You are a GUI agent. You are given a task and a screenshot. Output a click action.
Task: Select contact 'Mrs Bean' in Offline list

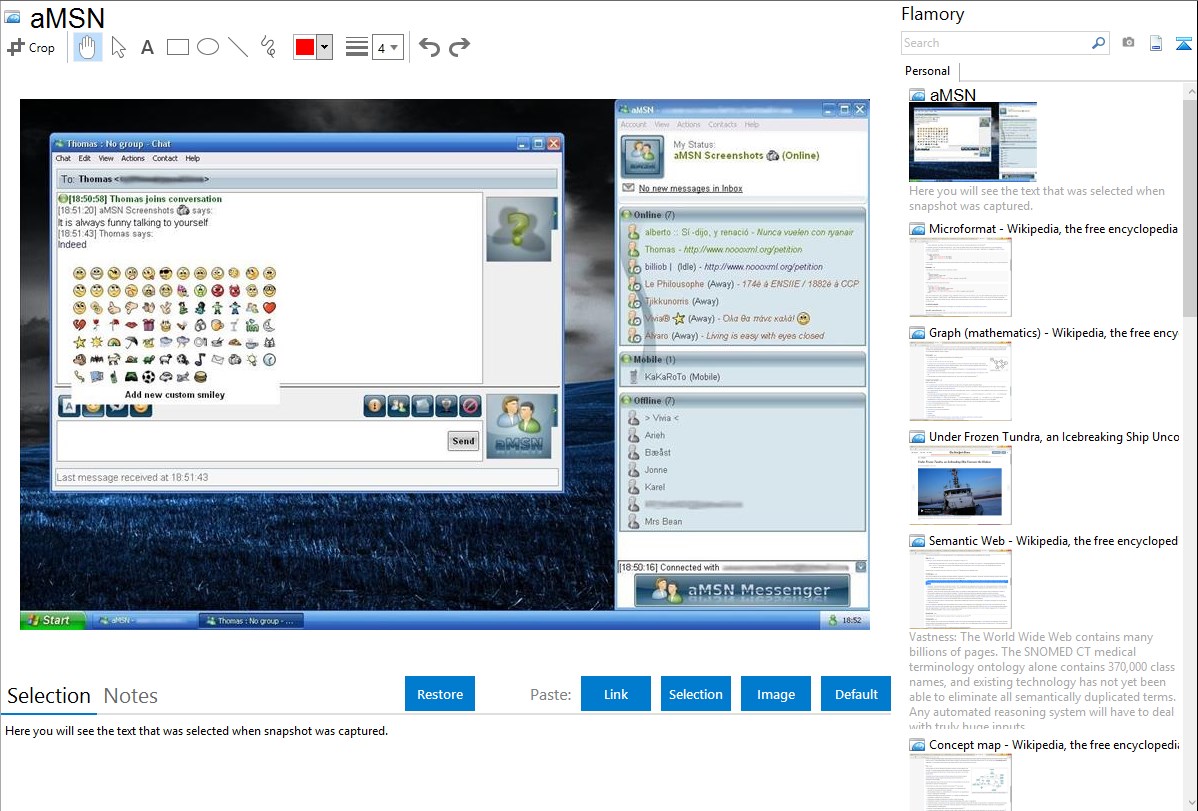(x=663, y=521)
